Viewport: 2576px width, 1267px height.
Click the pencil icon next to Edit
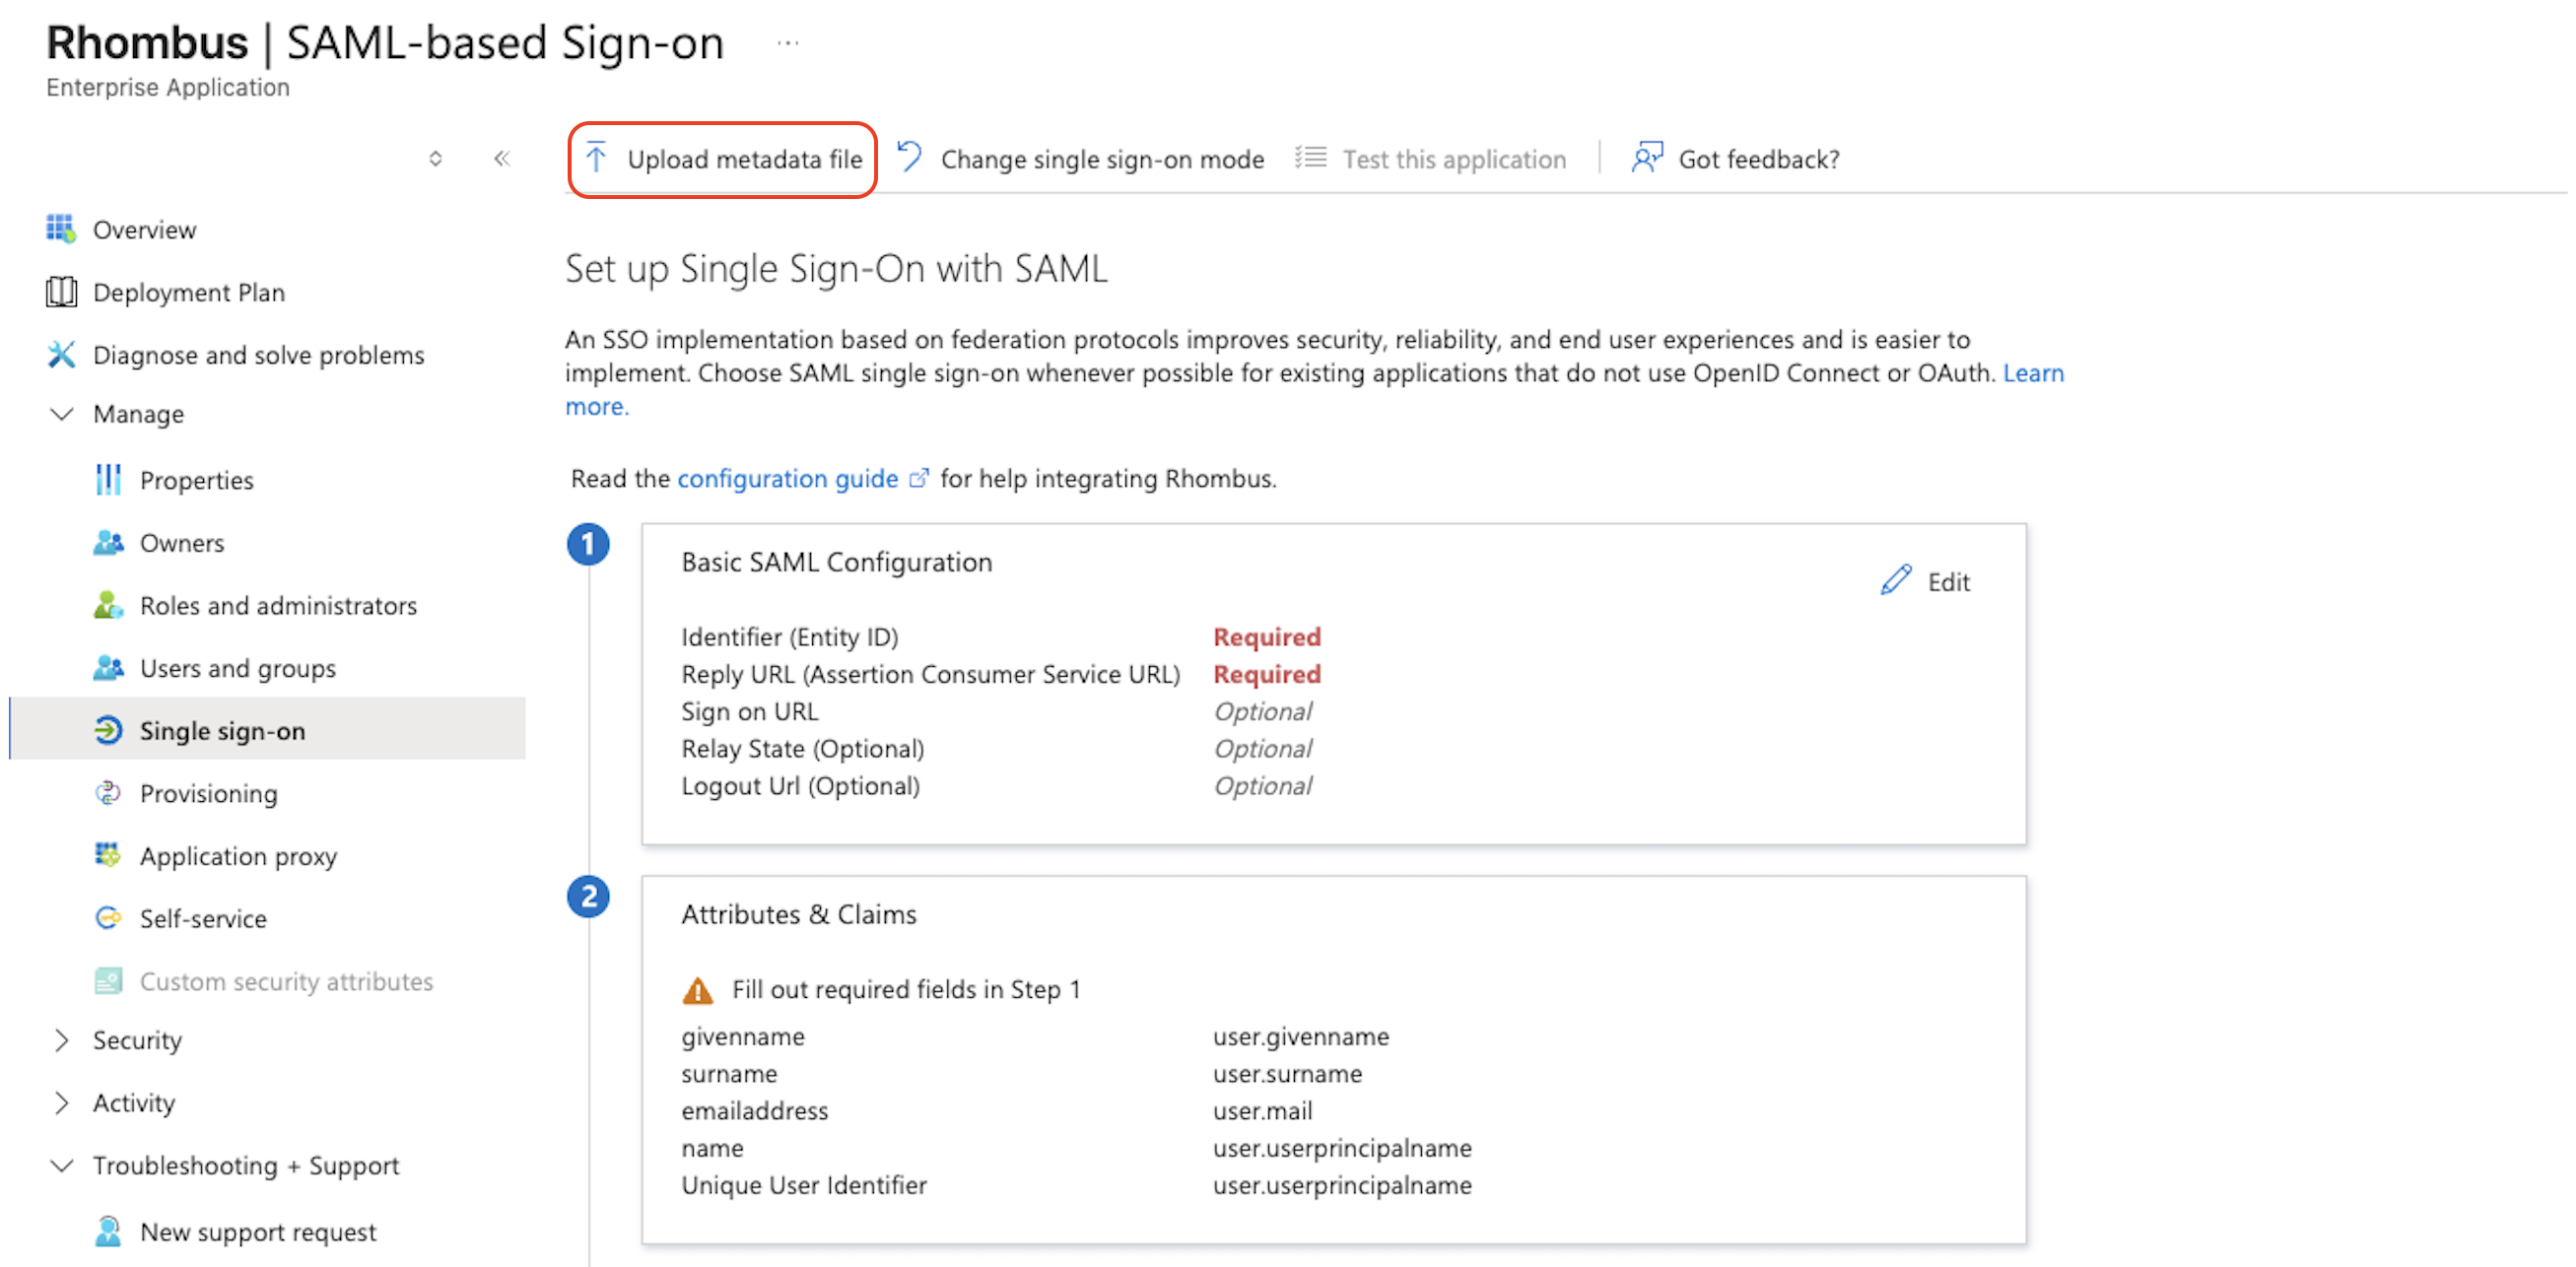pos(1895,580)
